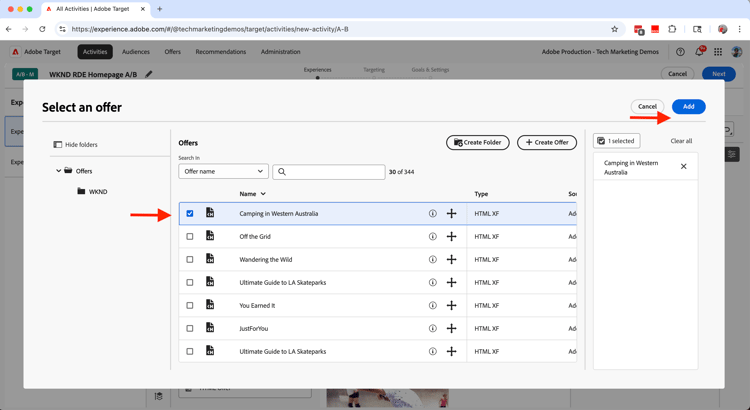Click the Create Offer button
The width and height of the screenshot is (750, 410).
[x=547, y=143]
